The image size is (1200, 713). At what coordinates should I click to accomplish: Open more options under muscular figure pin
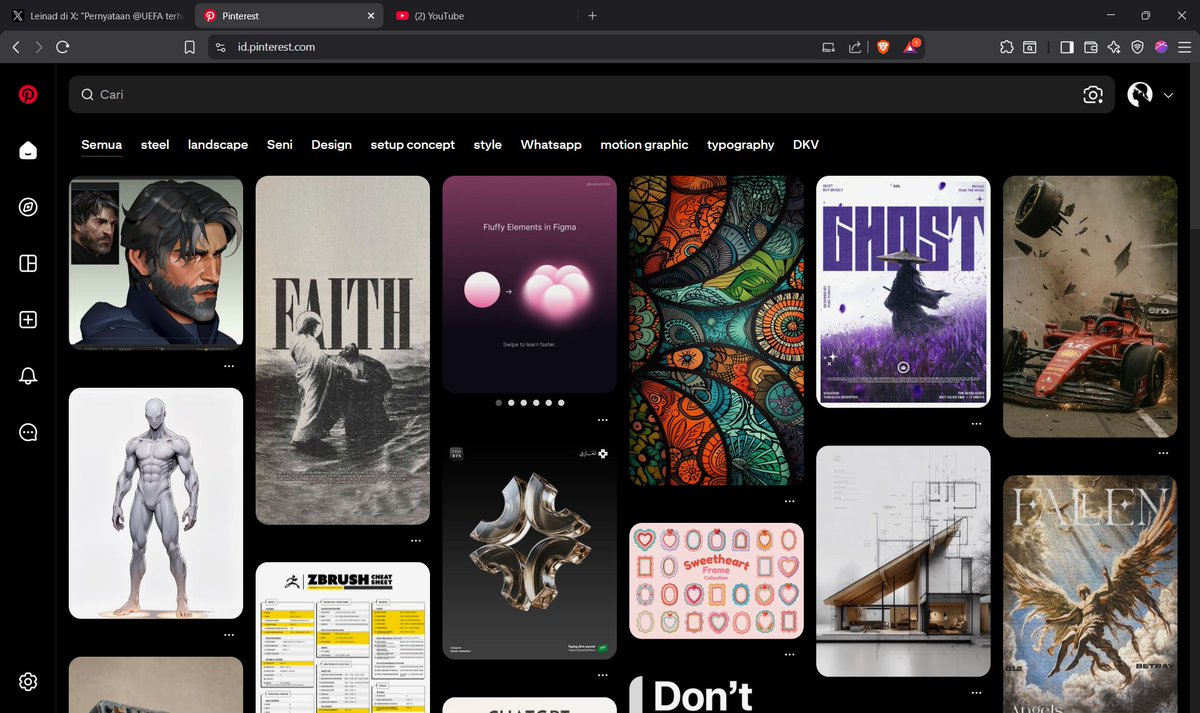(229, 636)
